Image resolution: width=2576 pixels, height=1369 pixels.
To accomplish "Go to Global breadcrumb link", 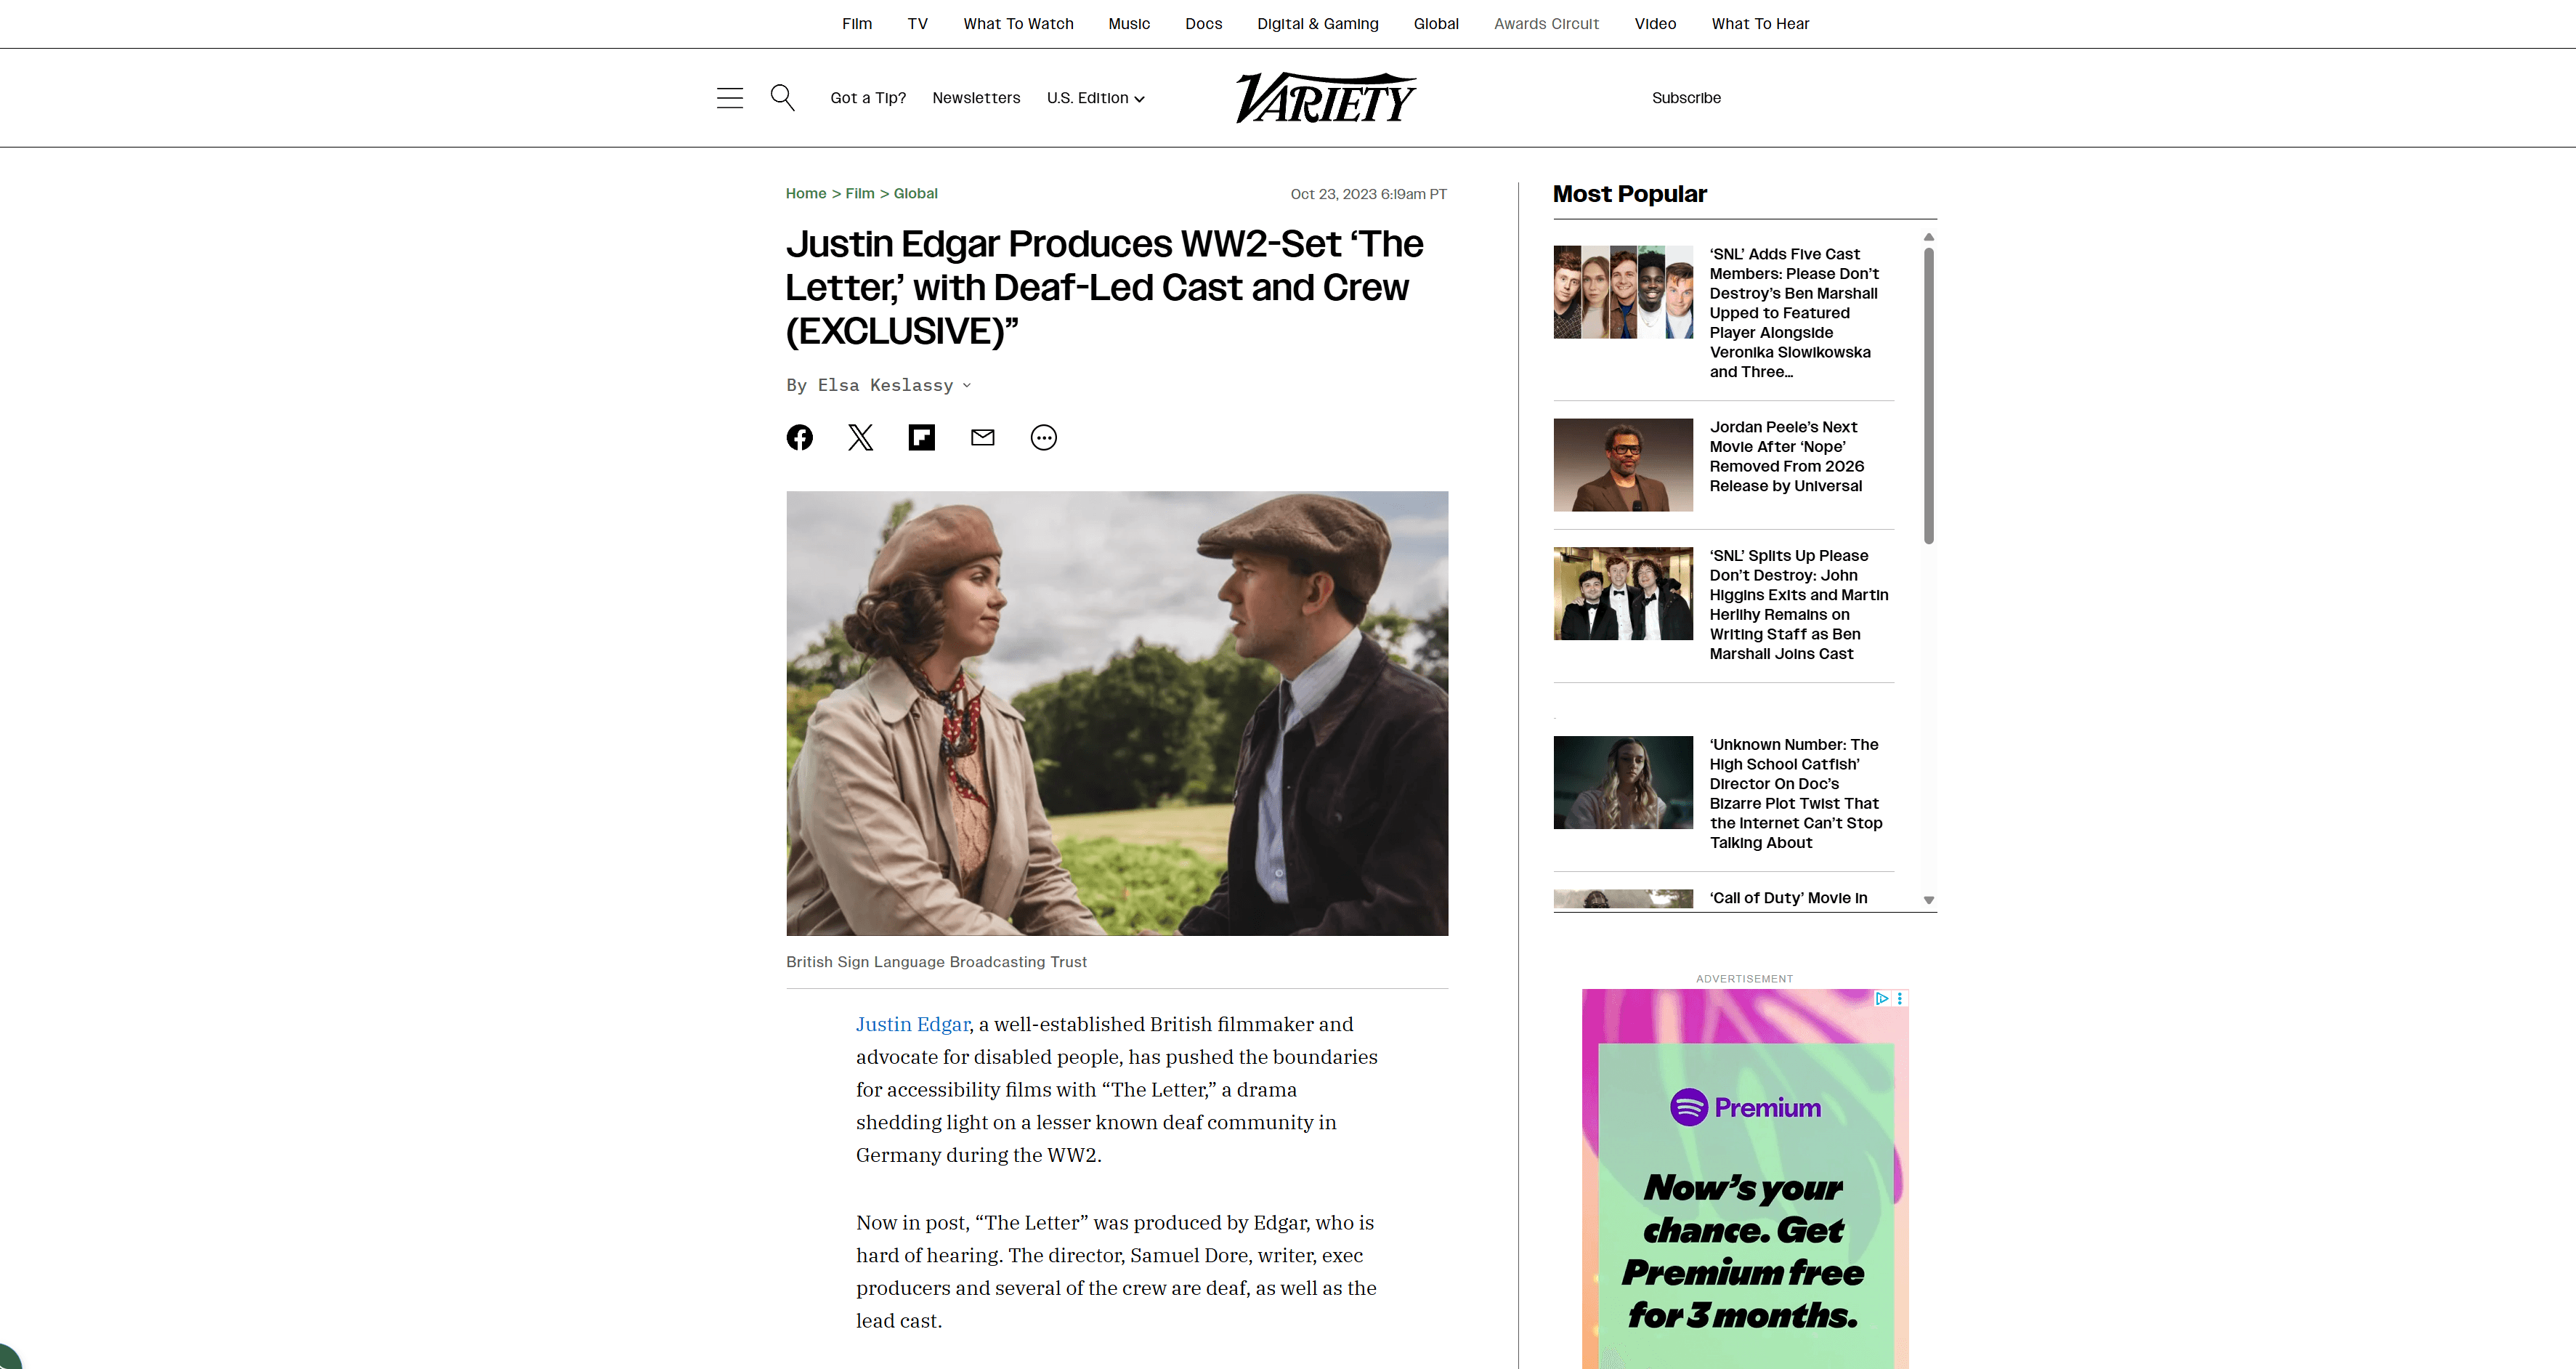I will [x=915, y=193].
